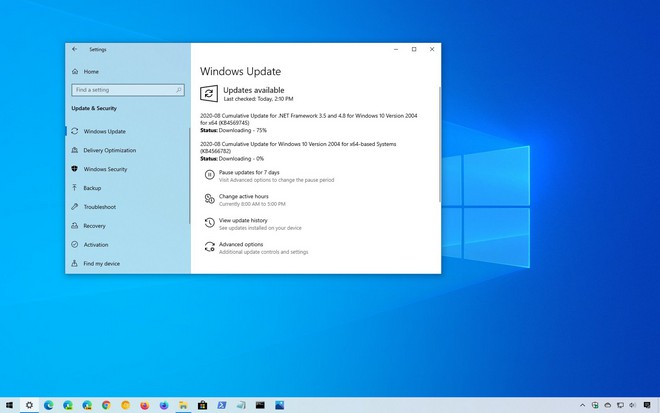Open Windows Security shield icon
660x413 pixels.
[x=74, y=169]
